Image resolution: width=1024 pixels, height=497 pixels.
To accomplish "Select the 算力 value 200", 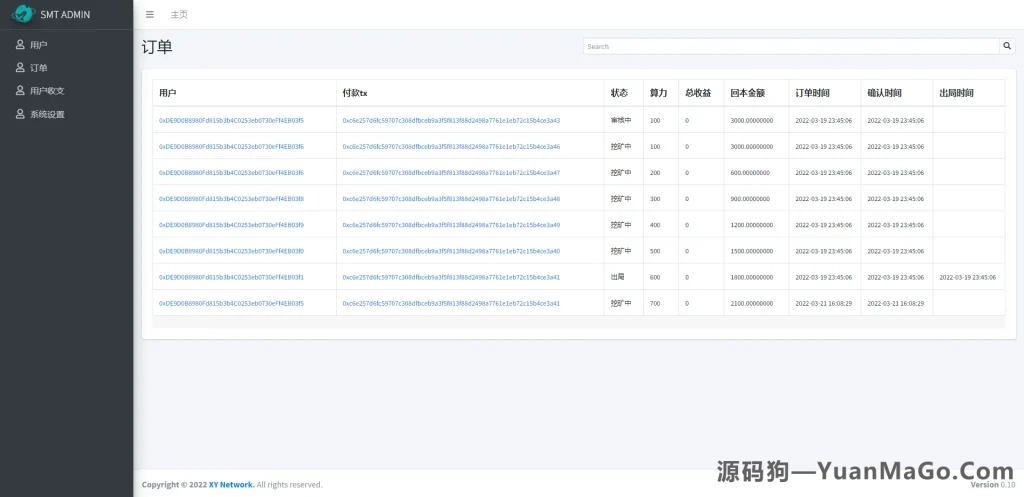I will pos(655,172).
